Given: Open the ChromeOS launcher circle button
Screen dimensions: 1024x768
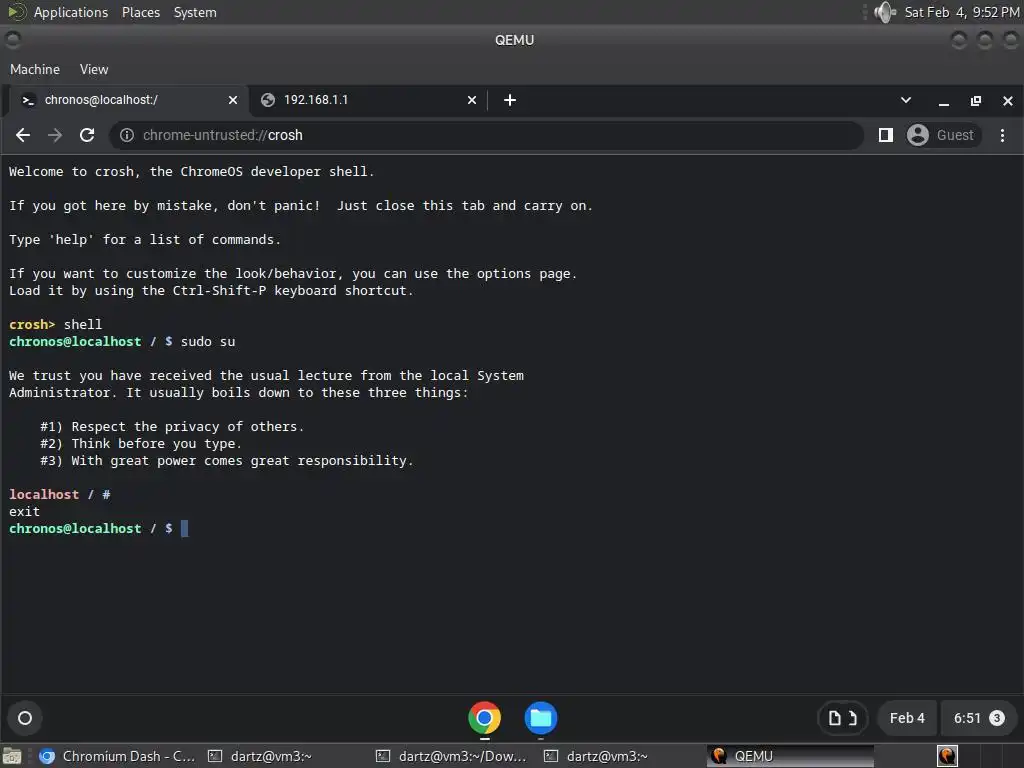Looking at the screenshot, I should (25, 718).
